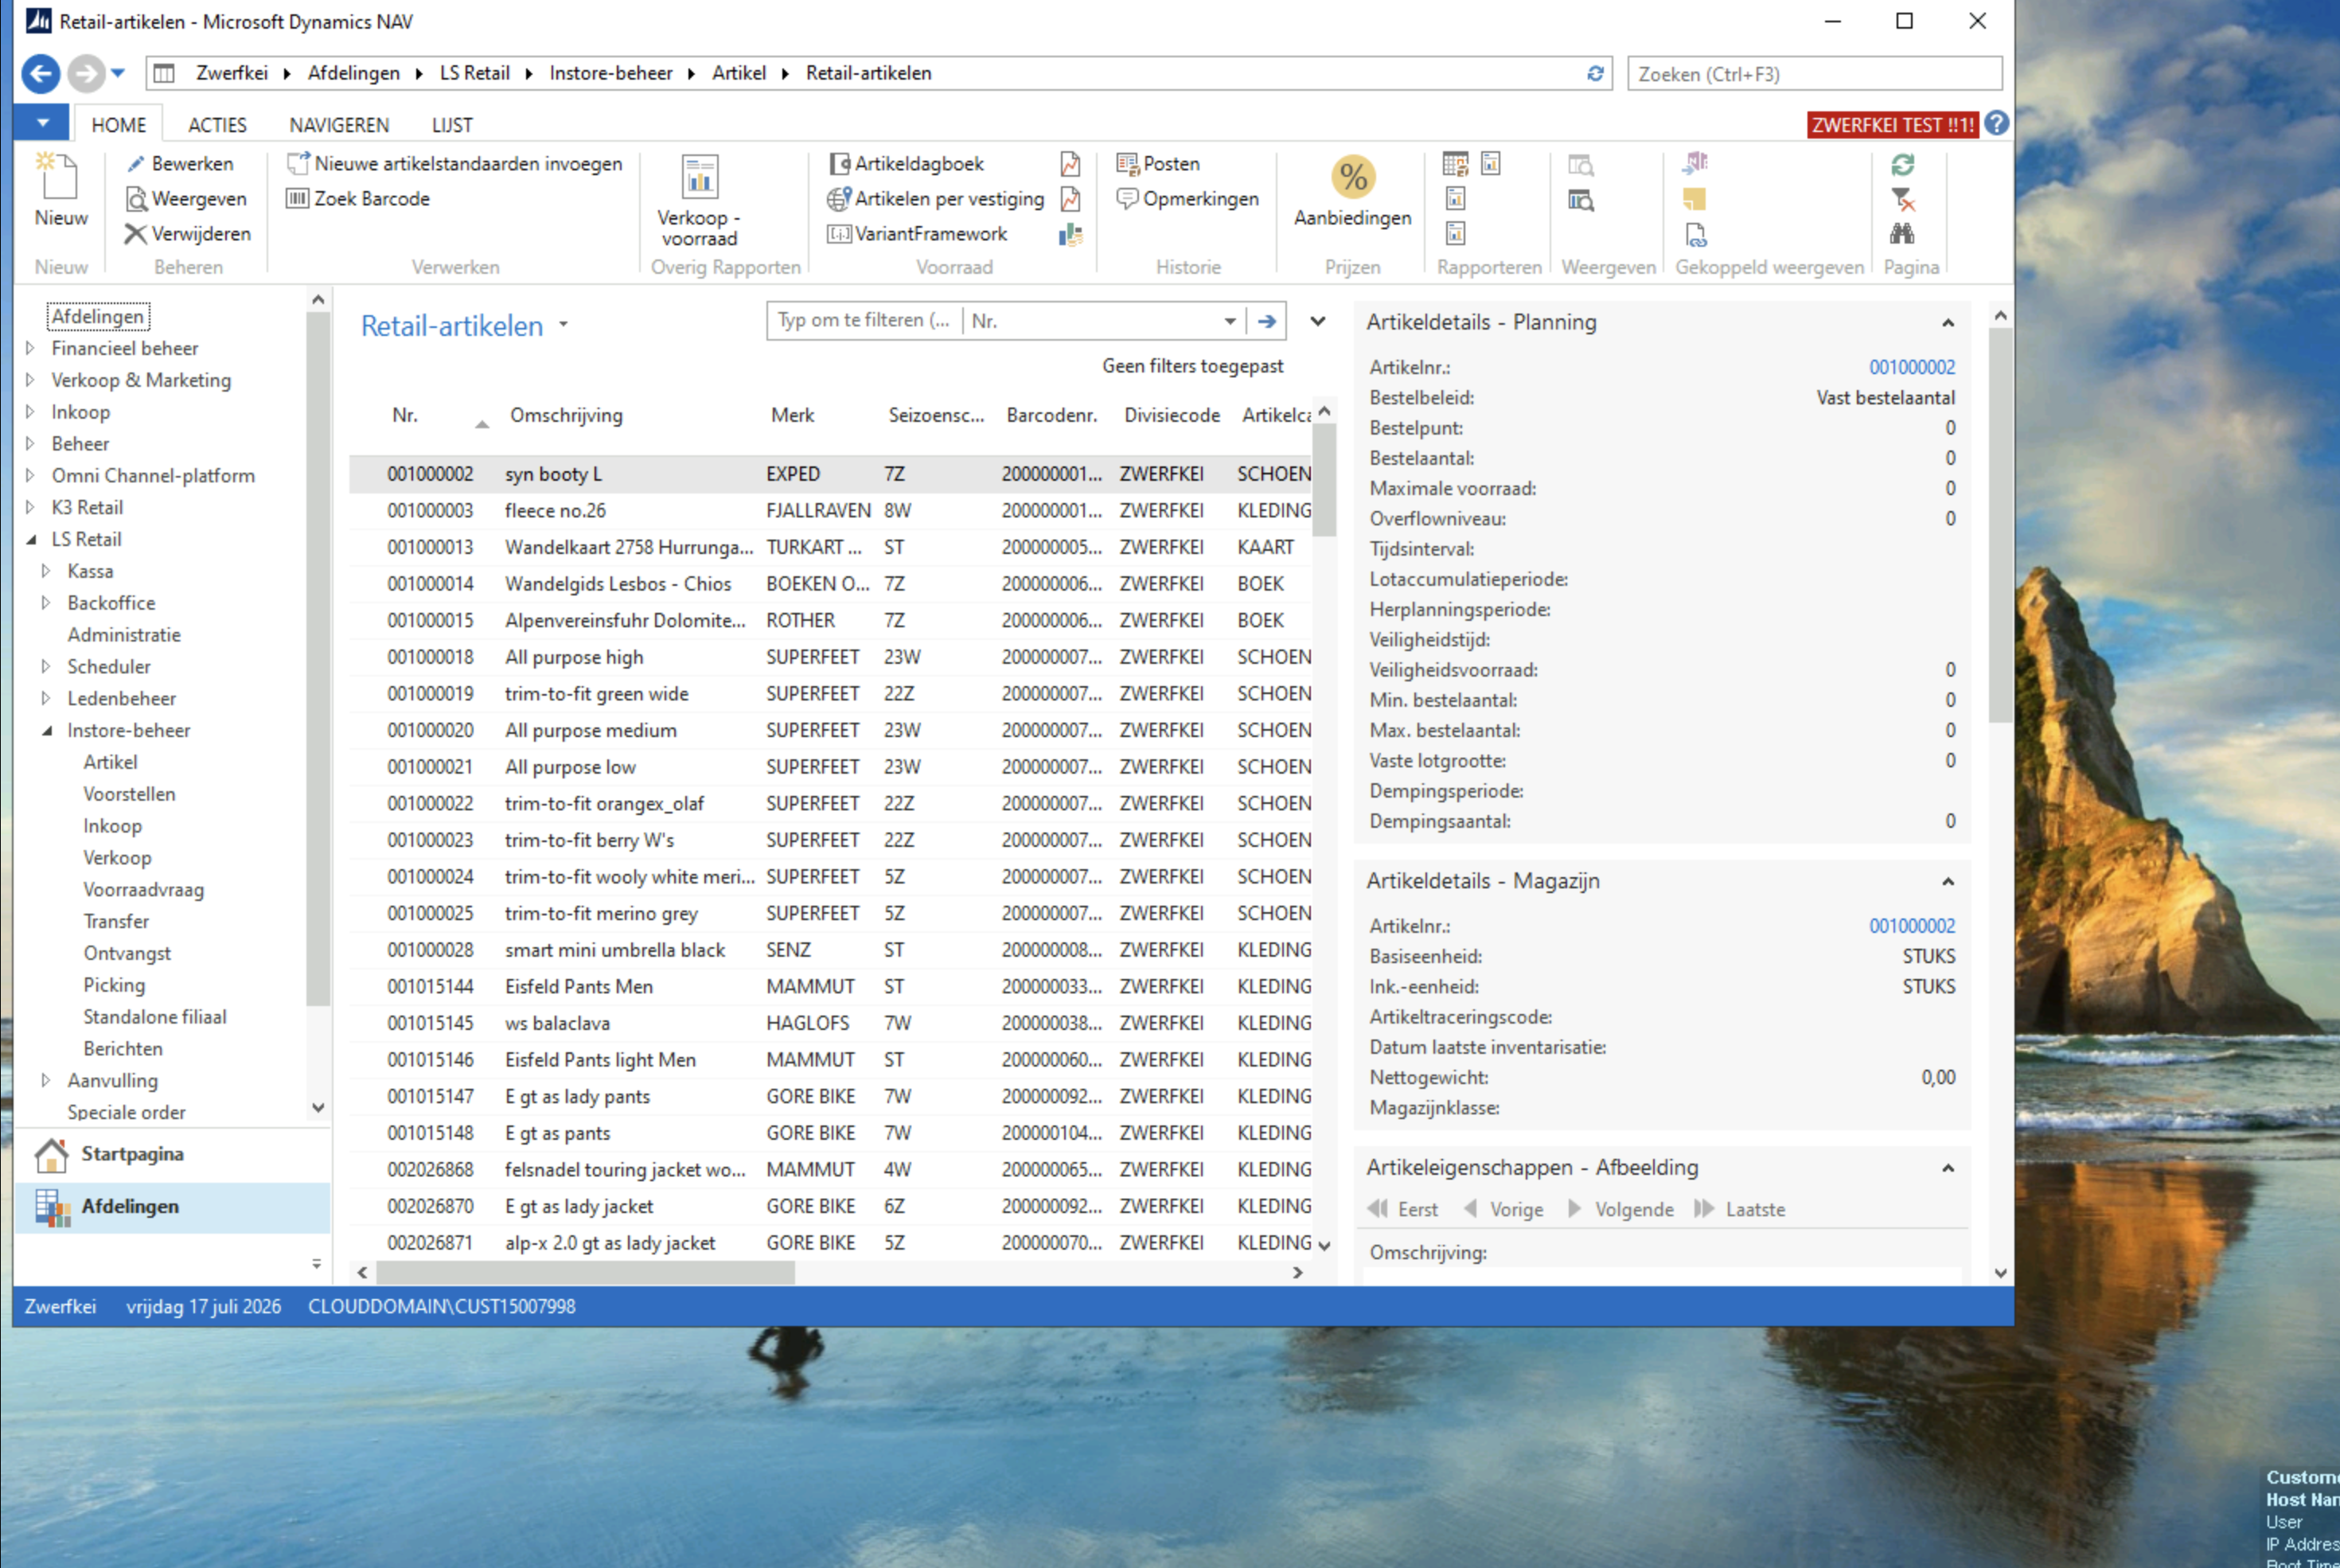Open the help question mark icon
2340x1568 pixels.
pyautogui.click(x=1997, y=123)
